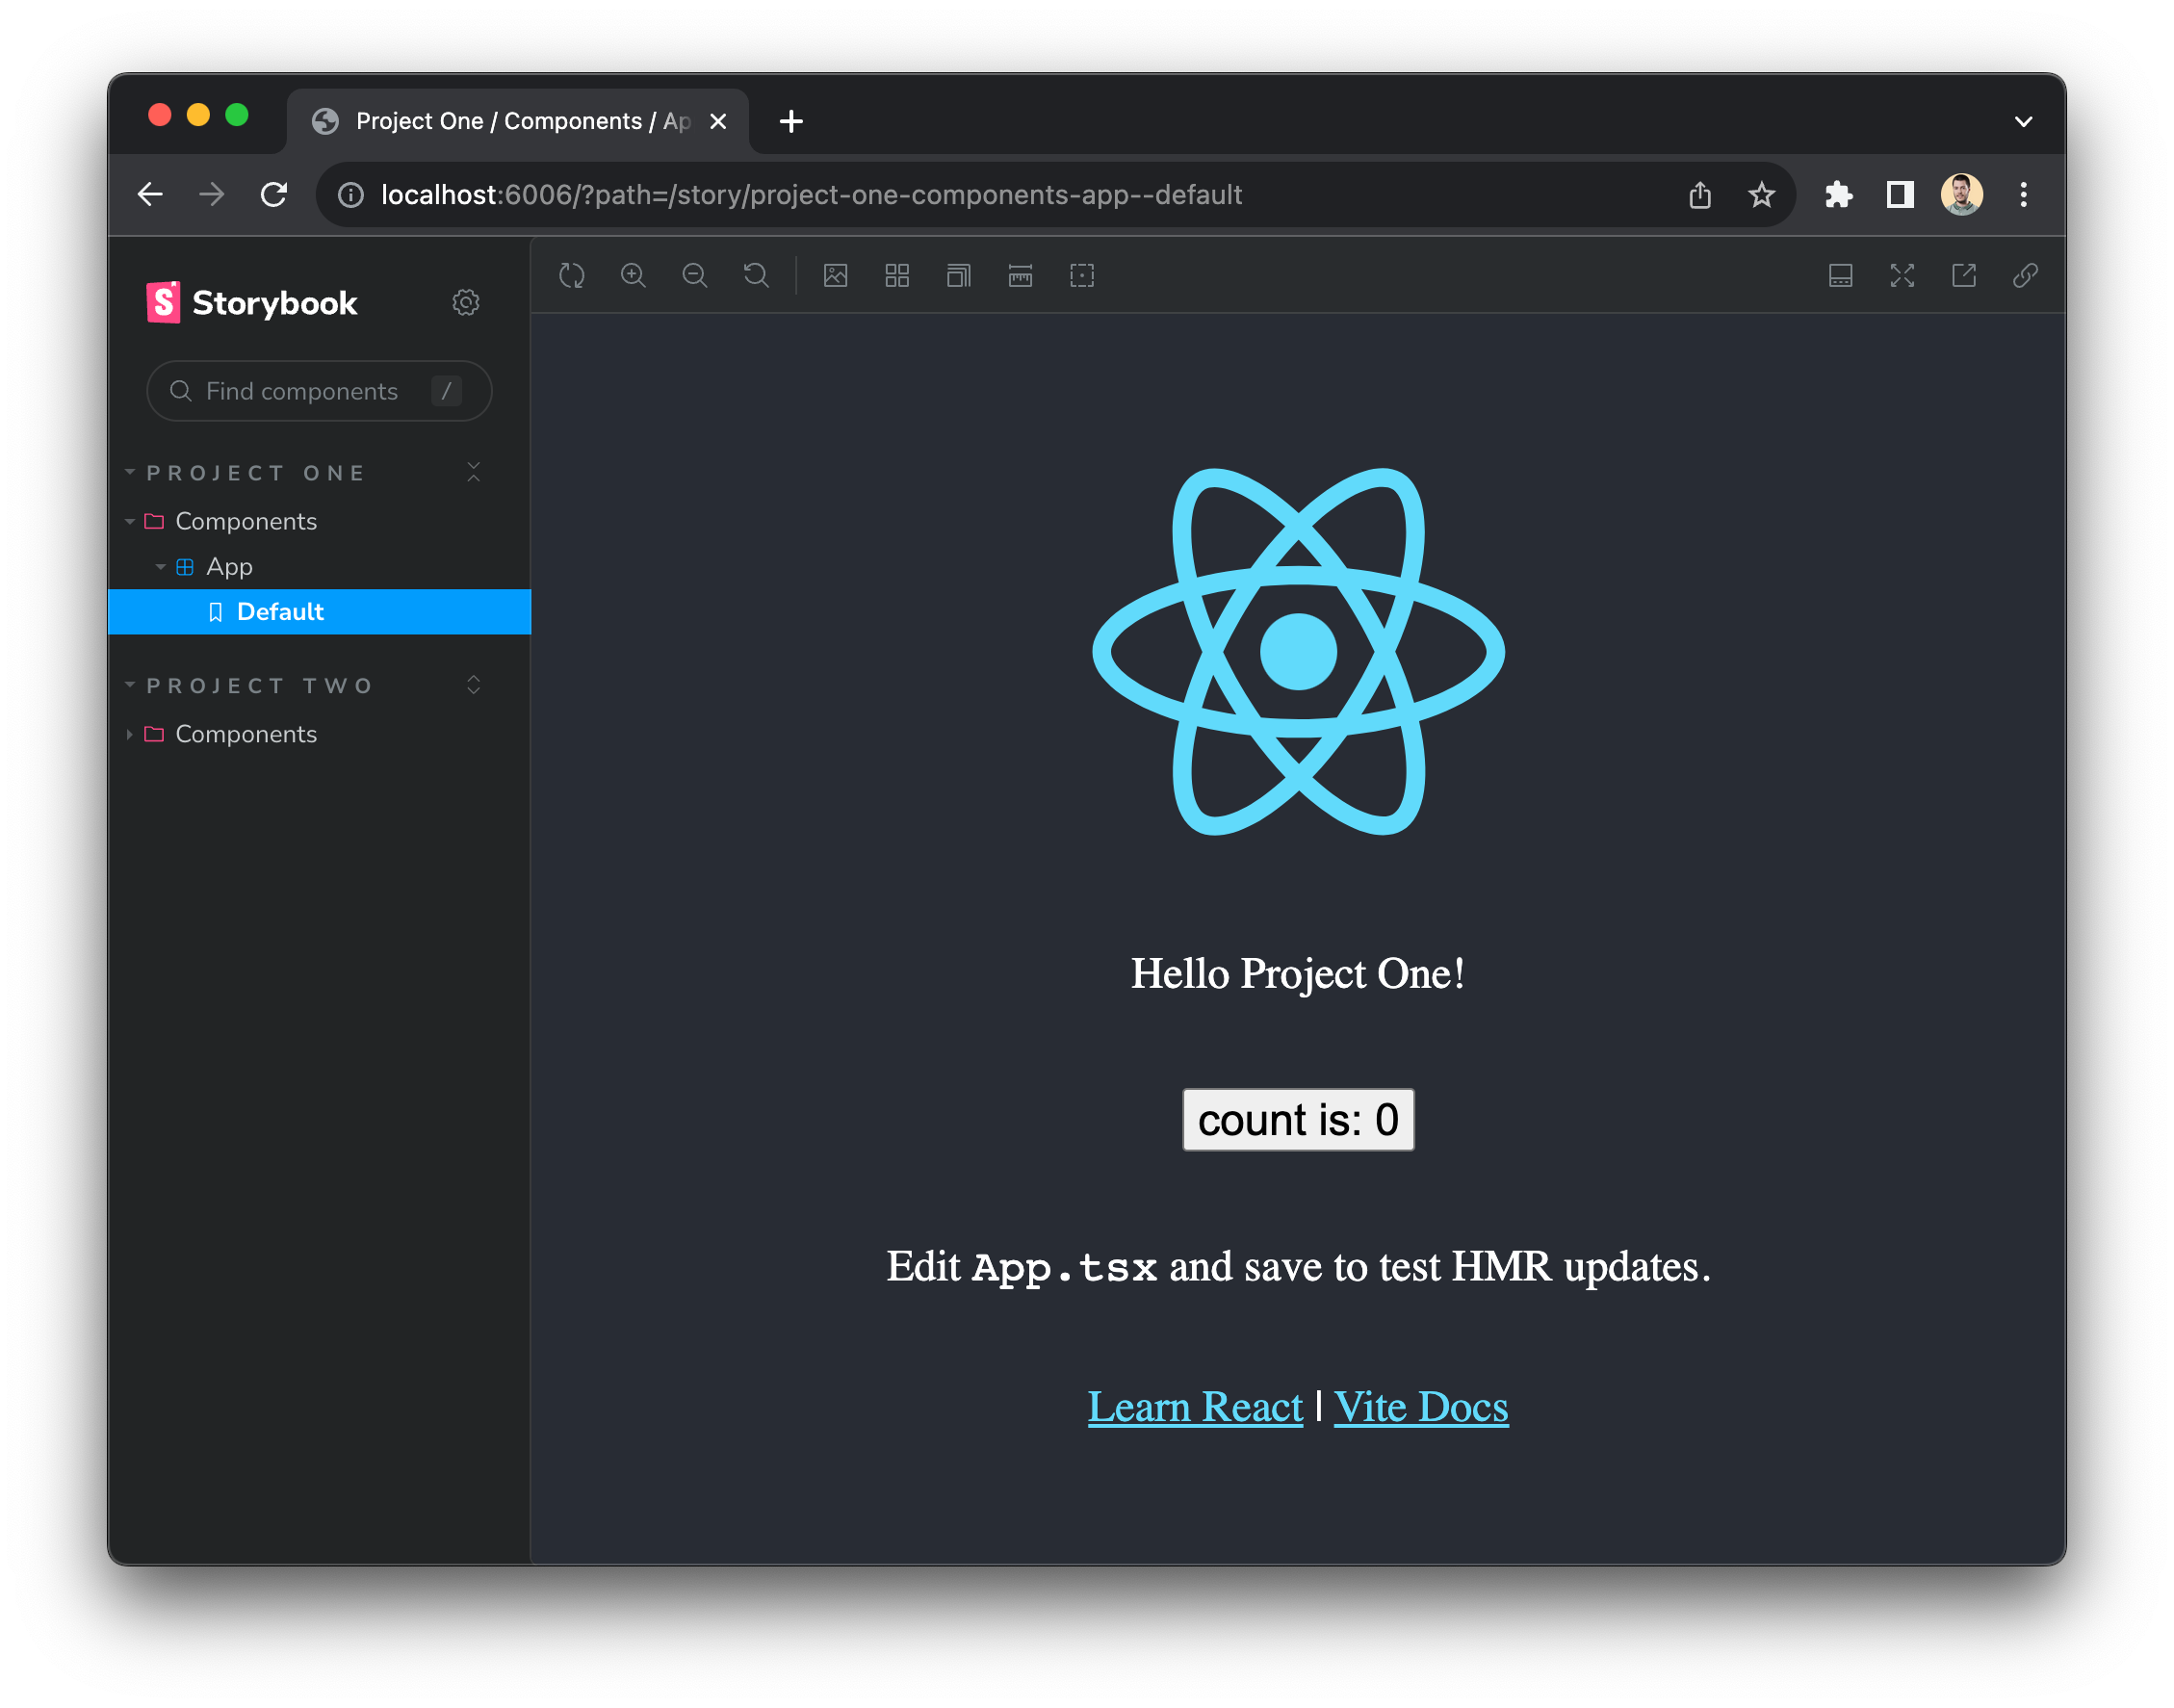This screenshot has width=2174, height=1708.
Task: Toggle the browser side panel
Action: tap(1900, 194)
